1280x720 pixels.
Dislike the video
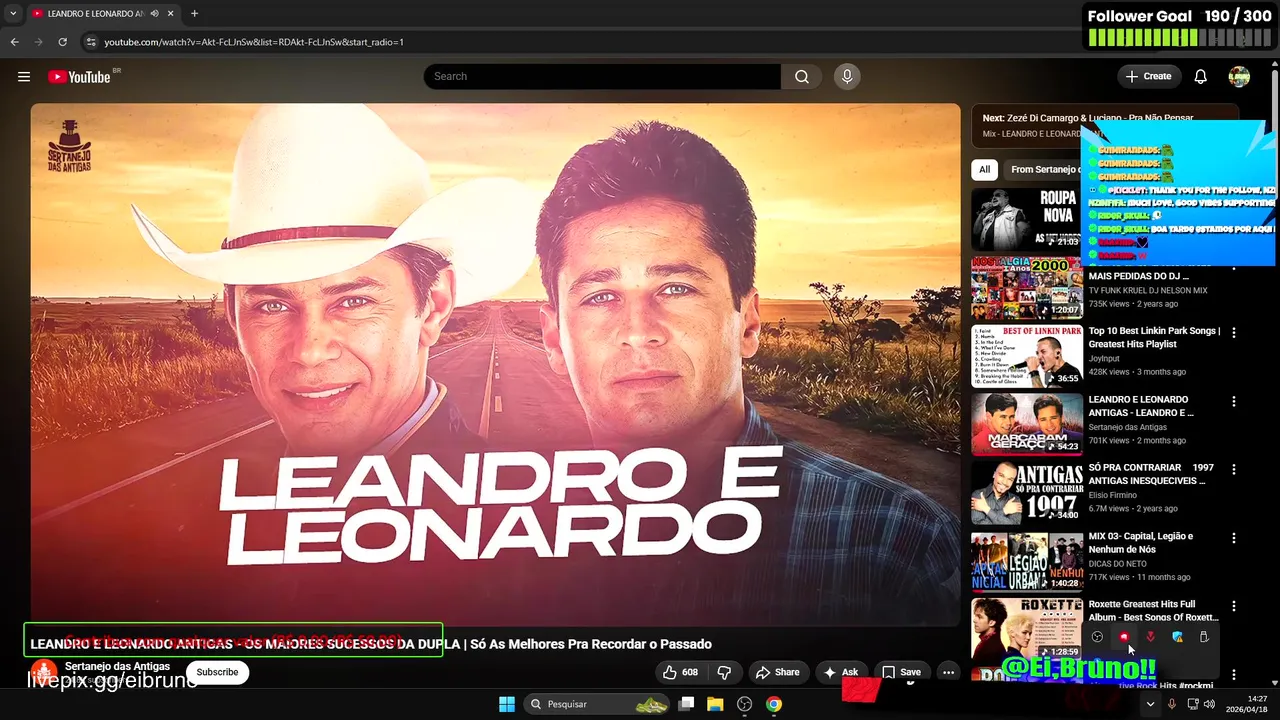click(725, 673)
